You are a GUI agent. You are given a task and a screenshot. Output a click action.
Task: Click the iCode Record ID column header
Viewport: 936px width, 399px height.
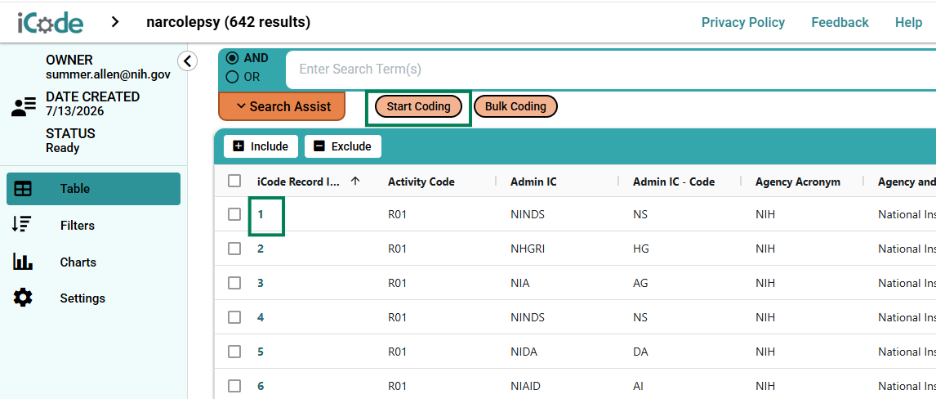298,182
